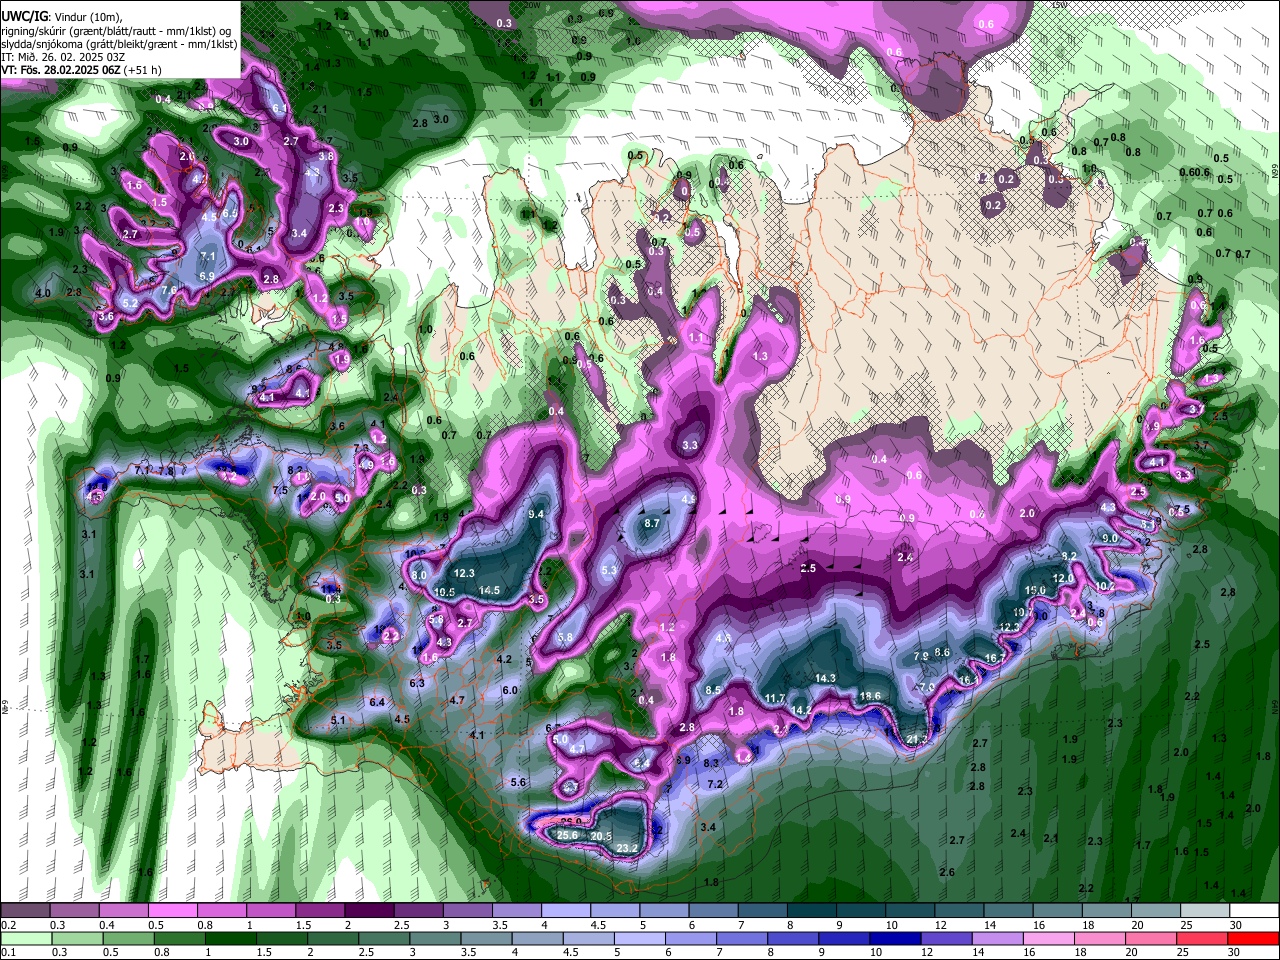The width and height of the screenshot is (1280, 960).
Task: Click the '11.7' precipitation value on the map
Action: click(775, 698)
